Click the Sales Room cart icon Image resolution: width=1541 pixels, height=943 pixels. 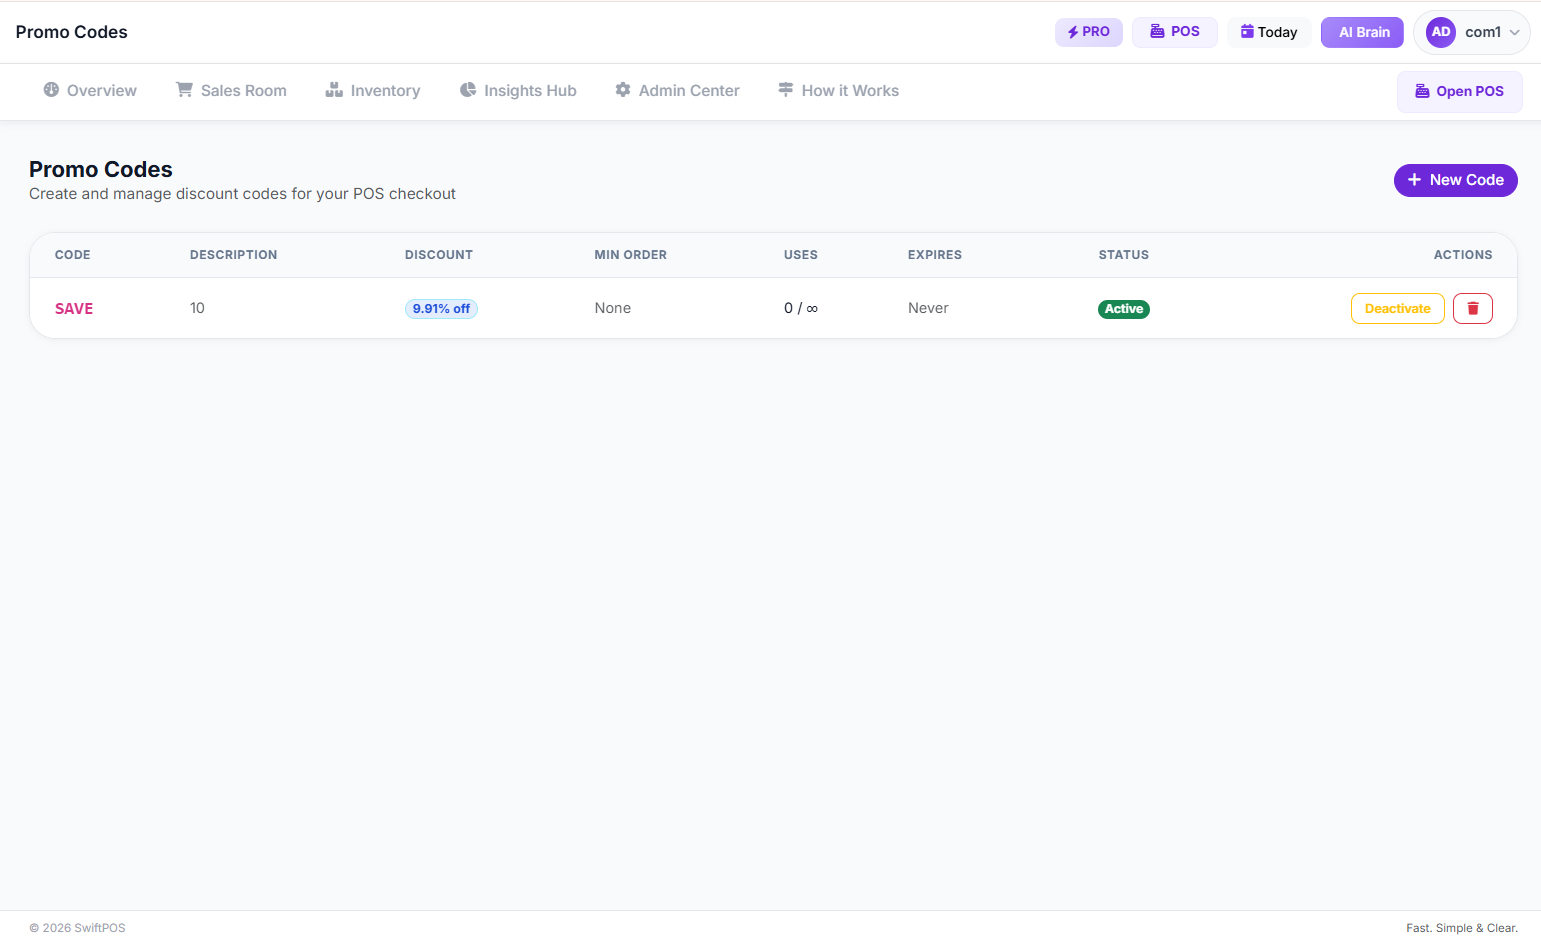coord(184,90)
